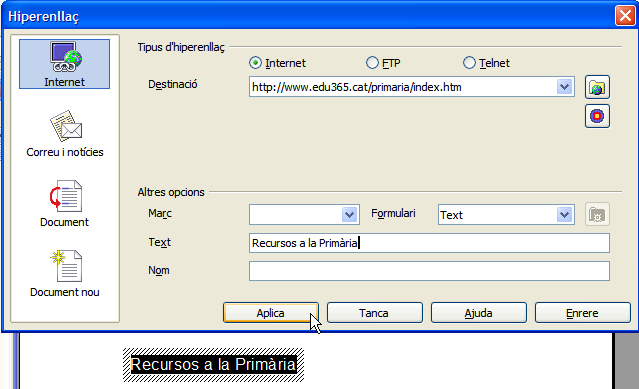Viewport: 639px width, 389px height.
Task: Focus the Text field with Recursos a la Primària
Action: 429,243
